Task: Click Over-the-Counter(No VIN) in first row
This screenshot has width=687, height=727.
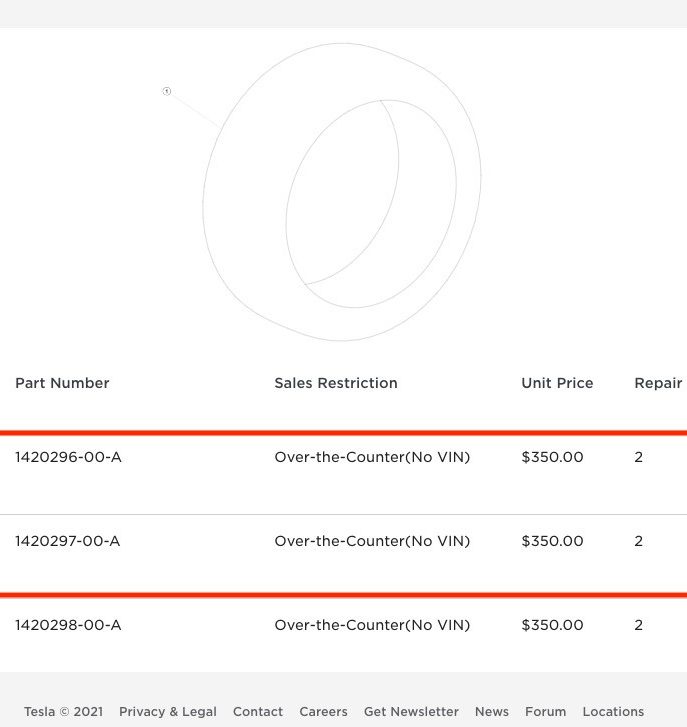Action: tap(372, 457)
